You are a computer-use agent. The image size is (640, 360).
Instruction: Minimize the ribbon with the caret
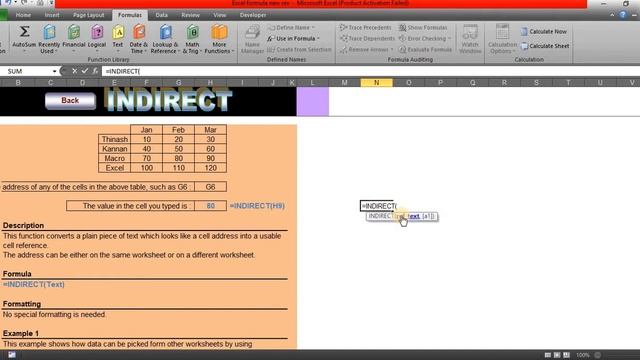[612, 15]
